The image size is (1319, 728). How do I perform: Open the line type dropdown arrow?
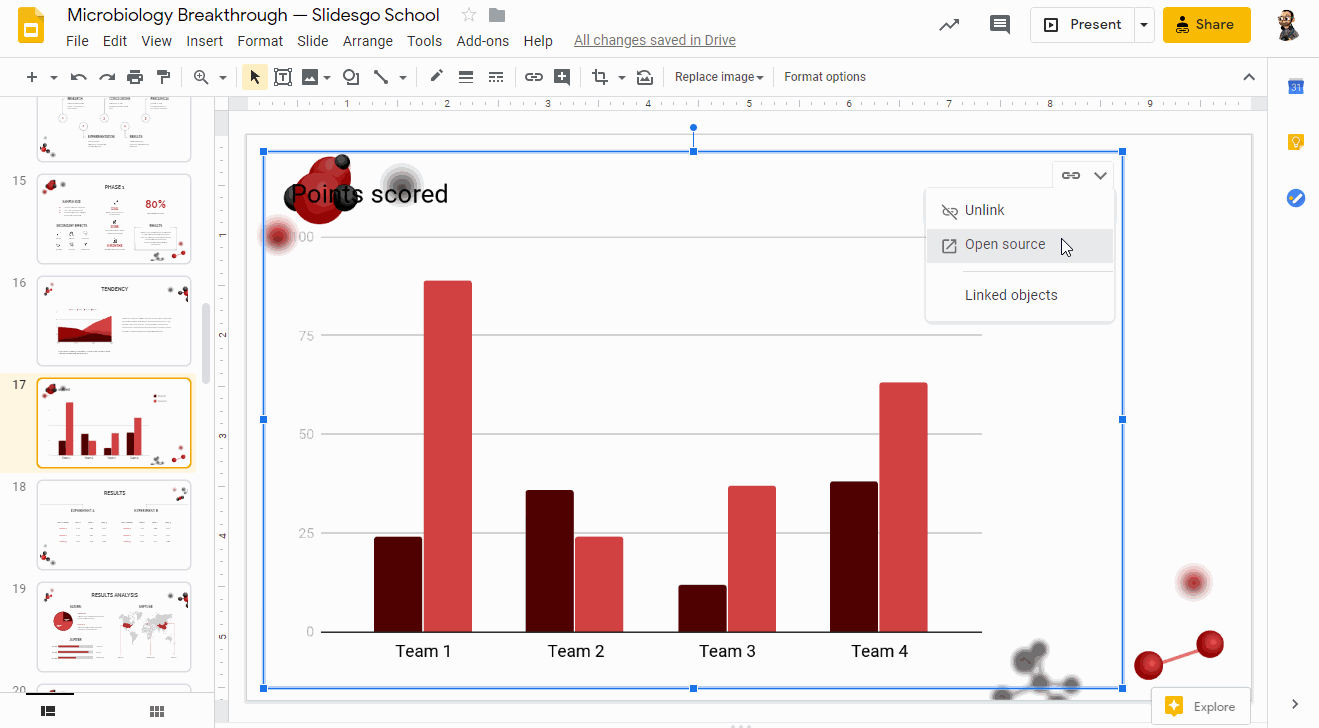pyautogui.click(x=403, y=77)
